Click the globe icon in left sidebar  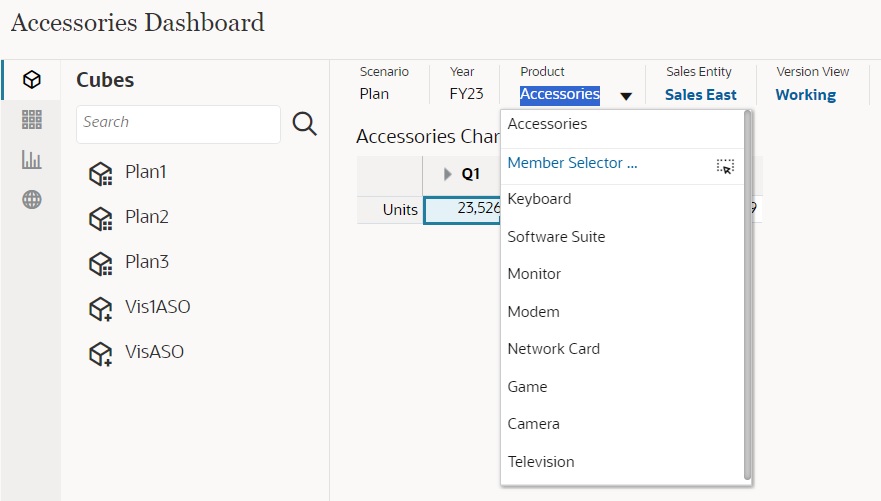click(32, 200)
